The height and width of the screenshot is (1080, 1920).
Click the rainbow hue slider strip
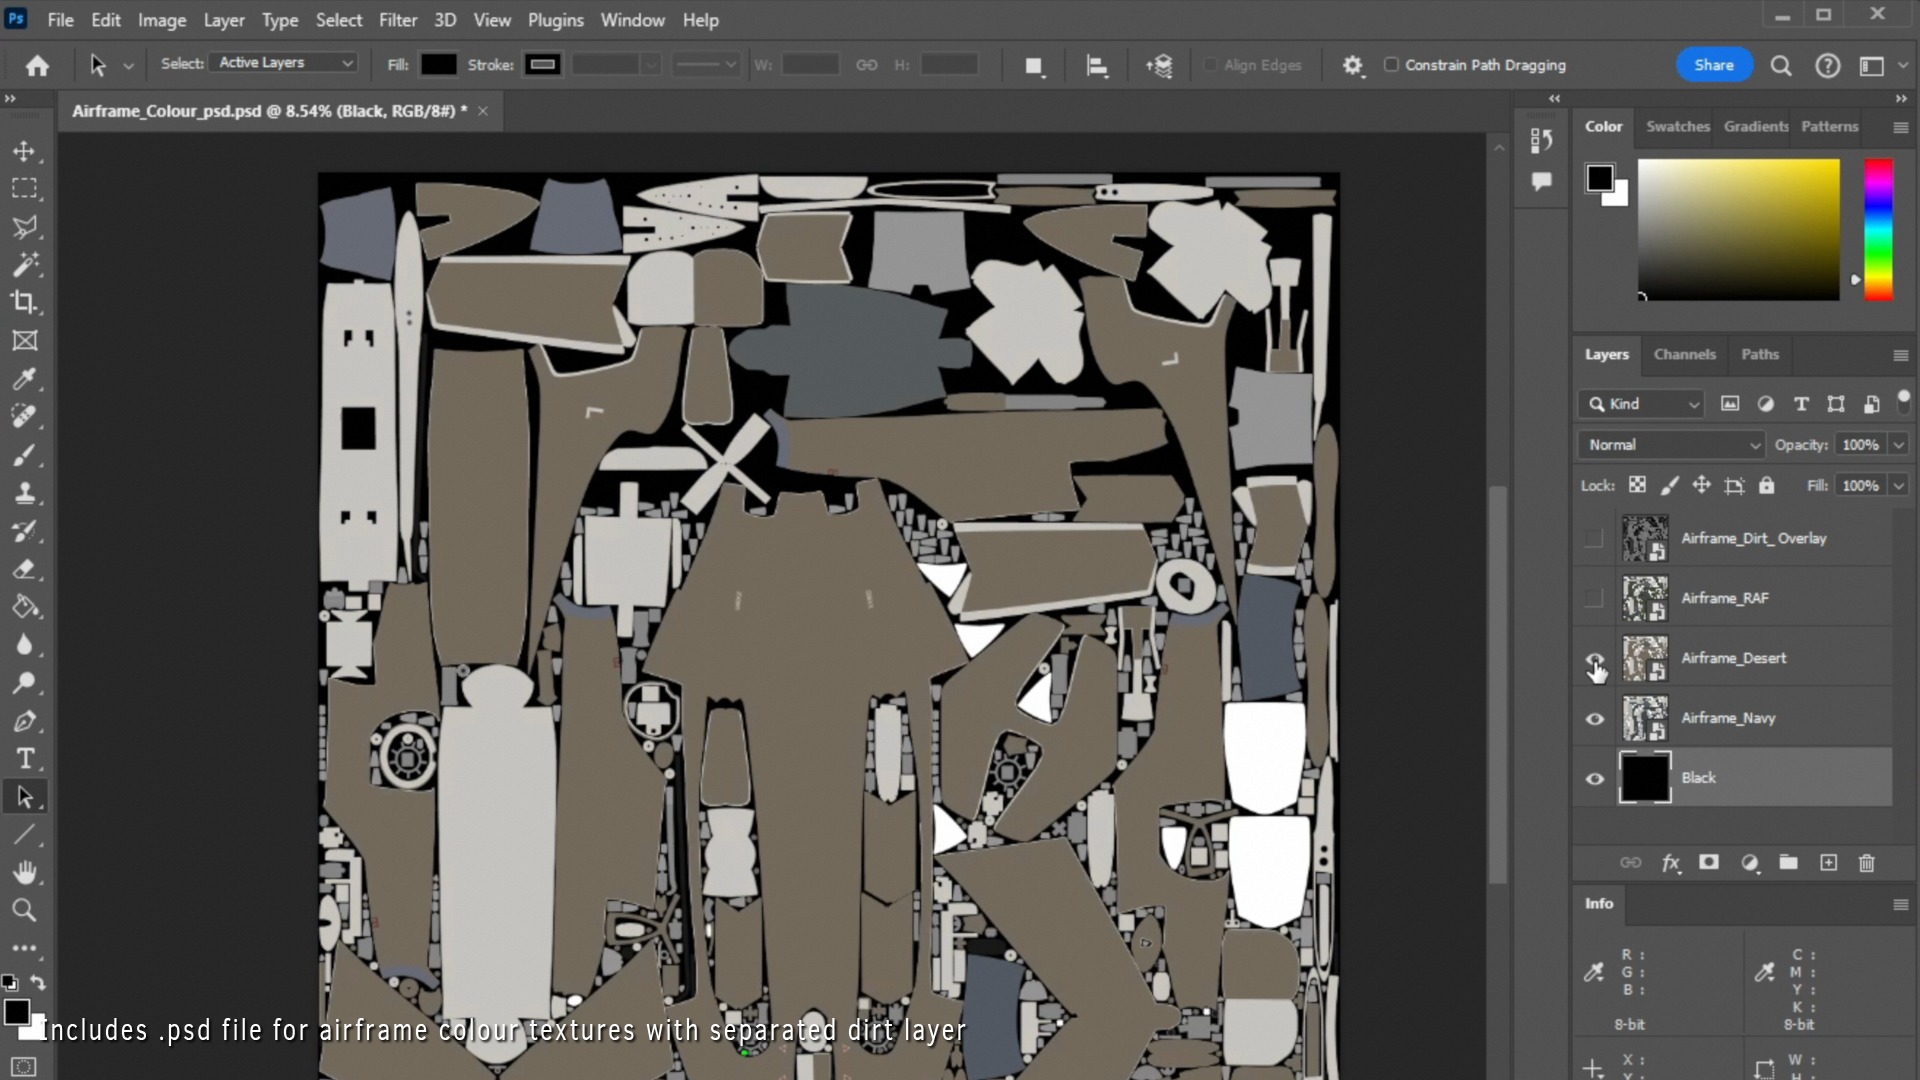1878,230
